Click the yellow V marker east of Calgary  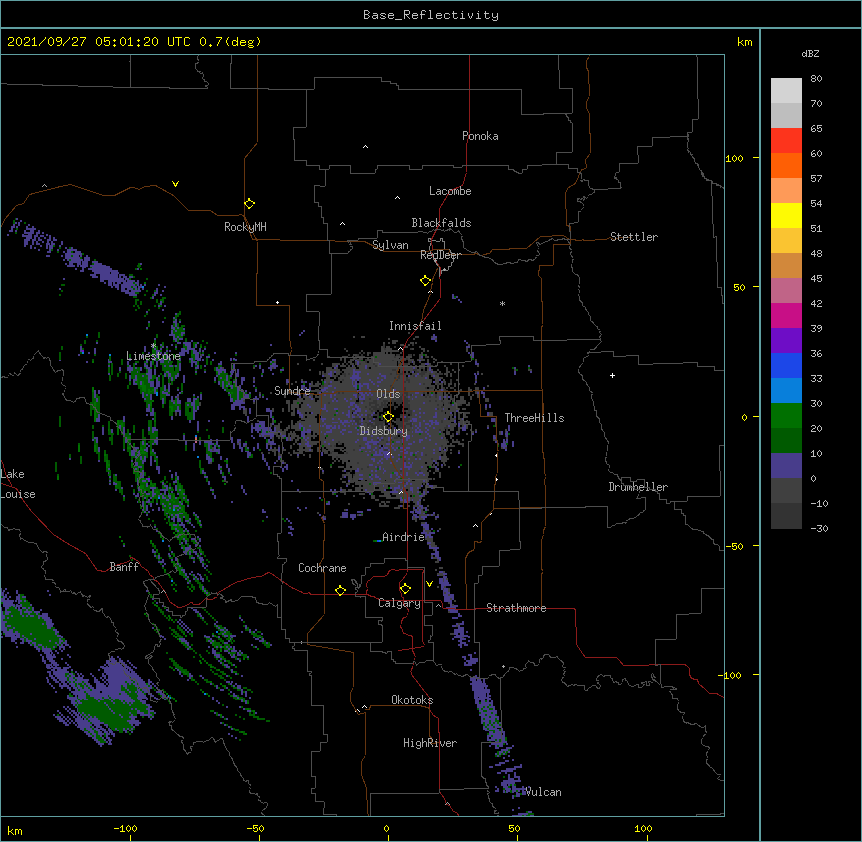point(429,584)
